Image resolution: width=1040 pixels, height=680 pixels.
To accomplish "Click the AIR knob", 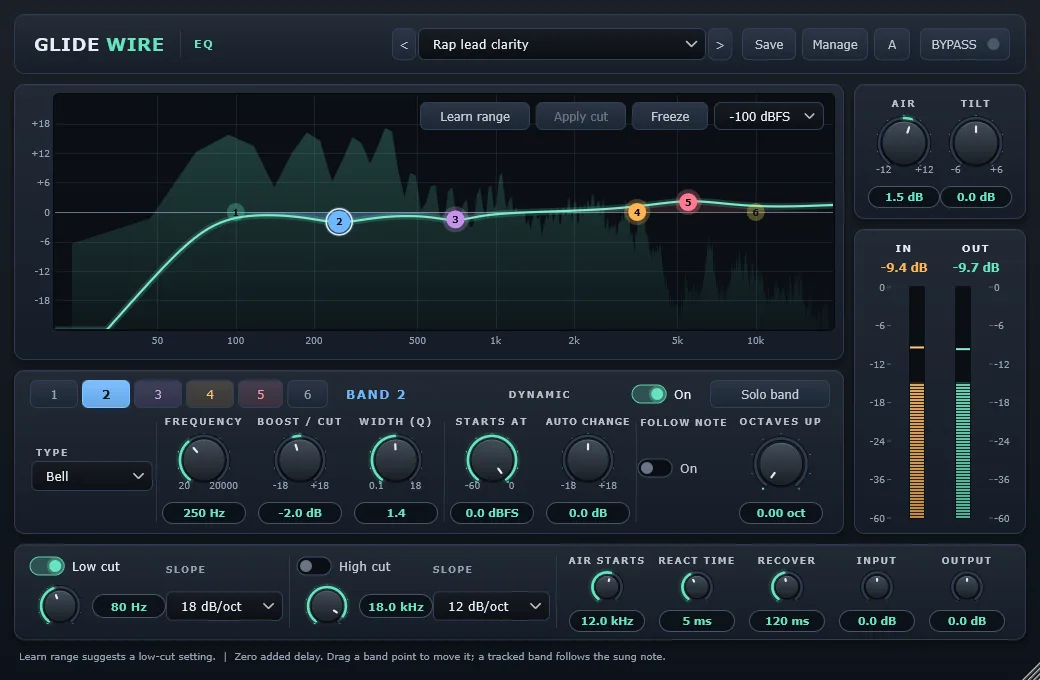I will 903,142.
